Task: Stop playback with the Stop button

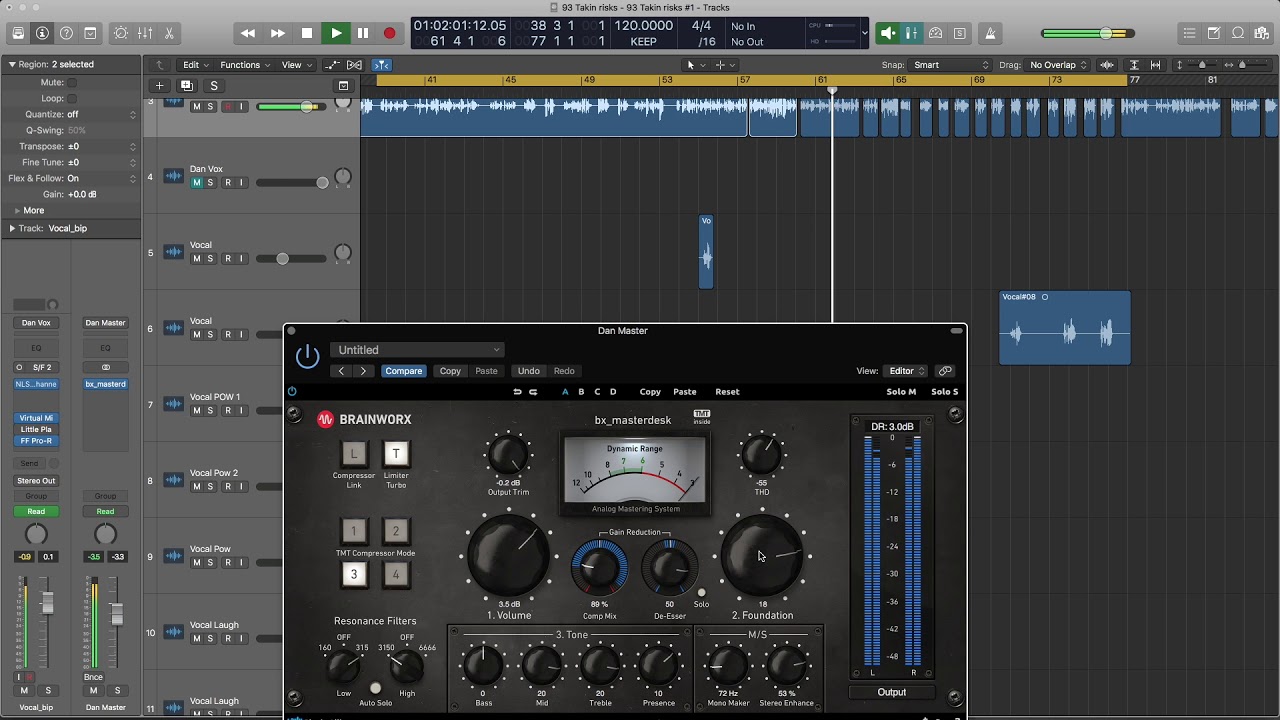Action: pyautogui.click(x=307, y=33)
